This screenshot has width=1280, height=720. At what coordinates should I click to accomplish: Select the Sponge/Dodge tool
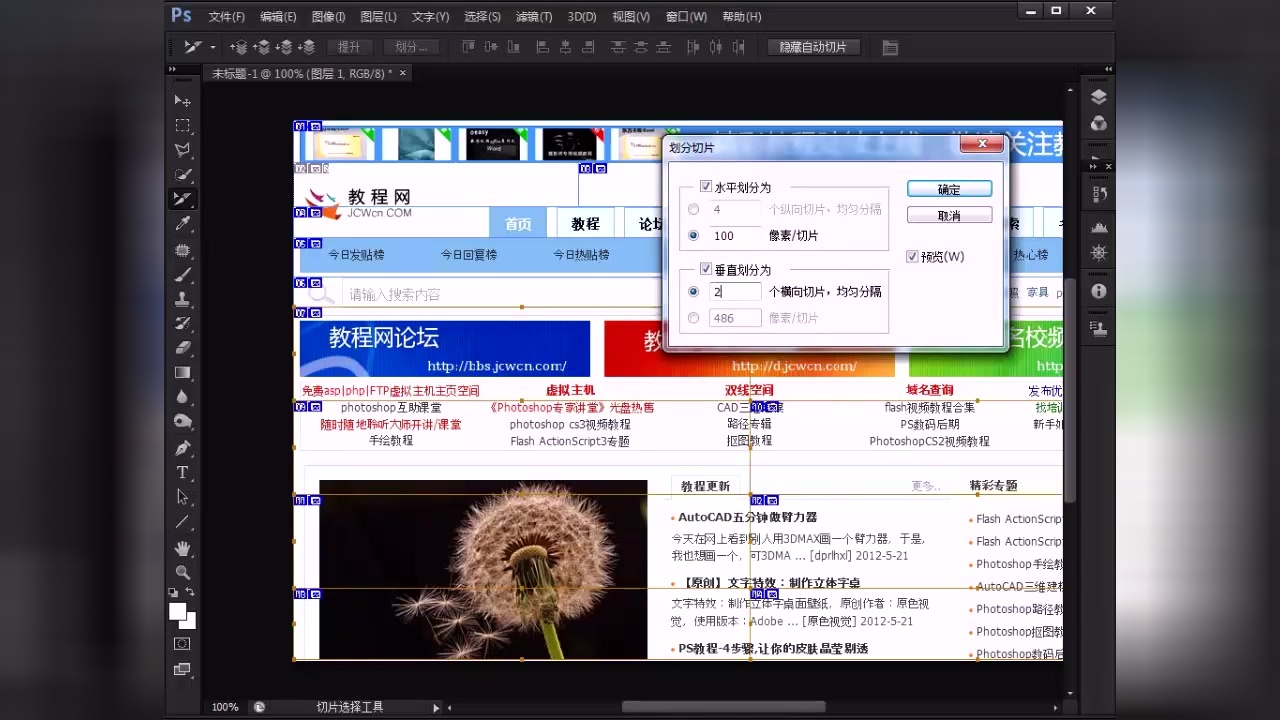(182, 422)
